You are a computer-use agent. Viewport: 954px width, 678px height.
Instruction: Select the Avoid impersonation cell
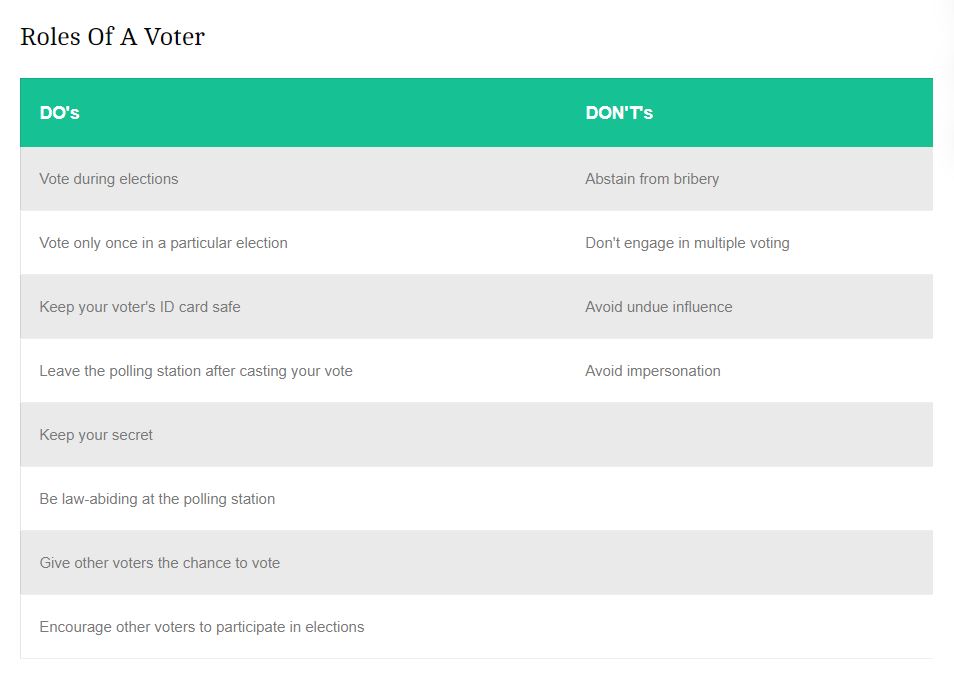[x=652, y=371]
